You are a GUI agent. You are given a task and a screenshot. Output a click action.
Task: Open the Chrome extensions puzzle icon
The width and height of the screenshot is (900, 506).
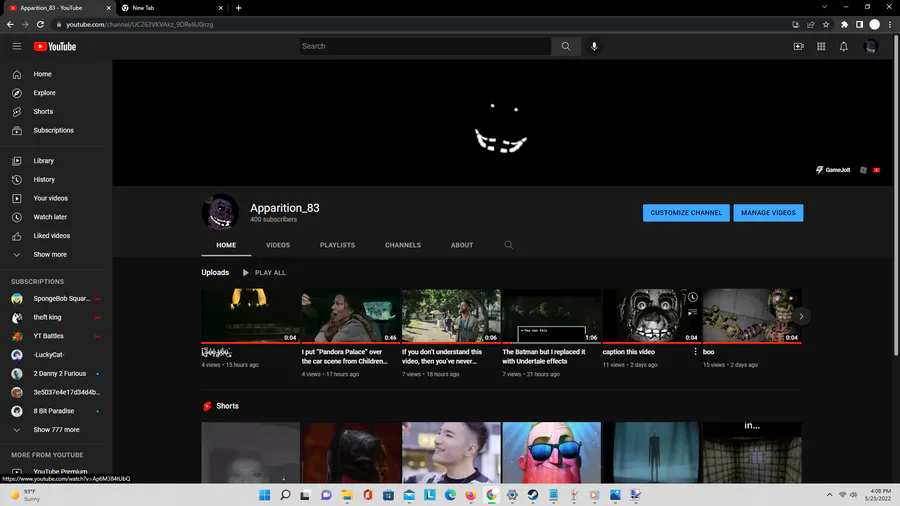point(844,25)
